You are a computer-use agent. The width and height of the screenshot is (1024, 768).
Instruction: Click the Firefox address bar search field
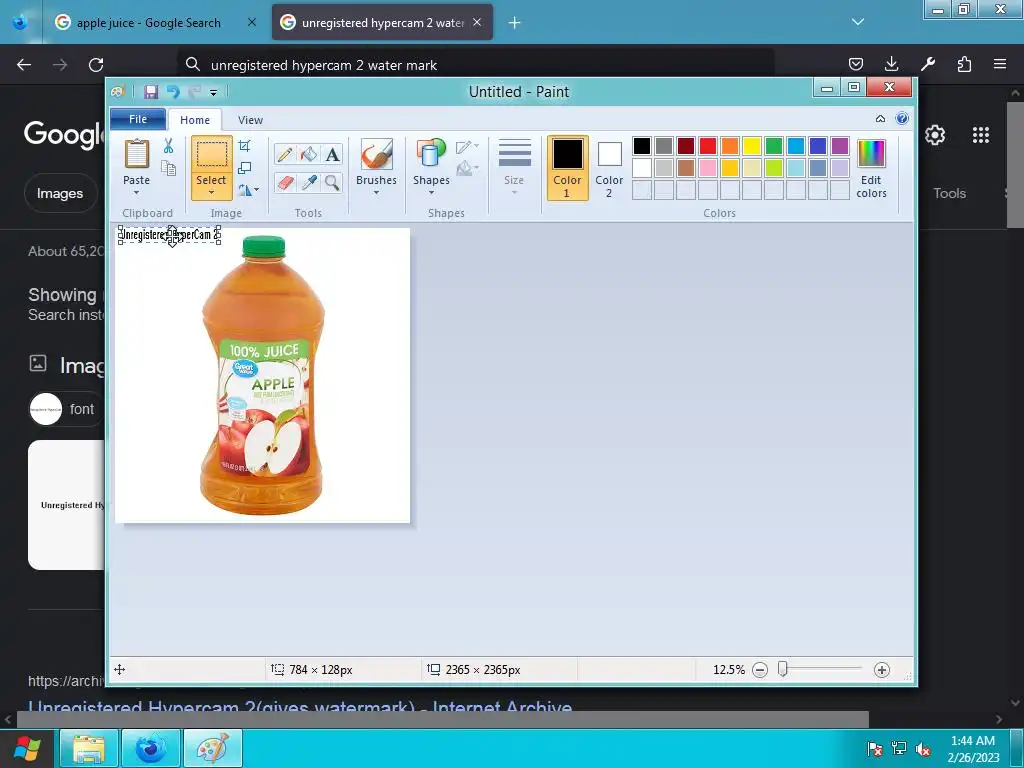click(x=475, y=65)
